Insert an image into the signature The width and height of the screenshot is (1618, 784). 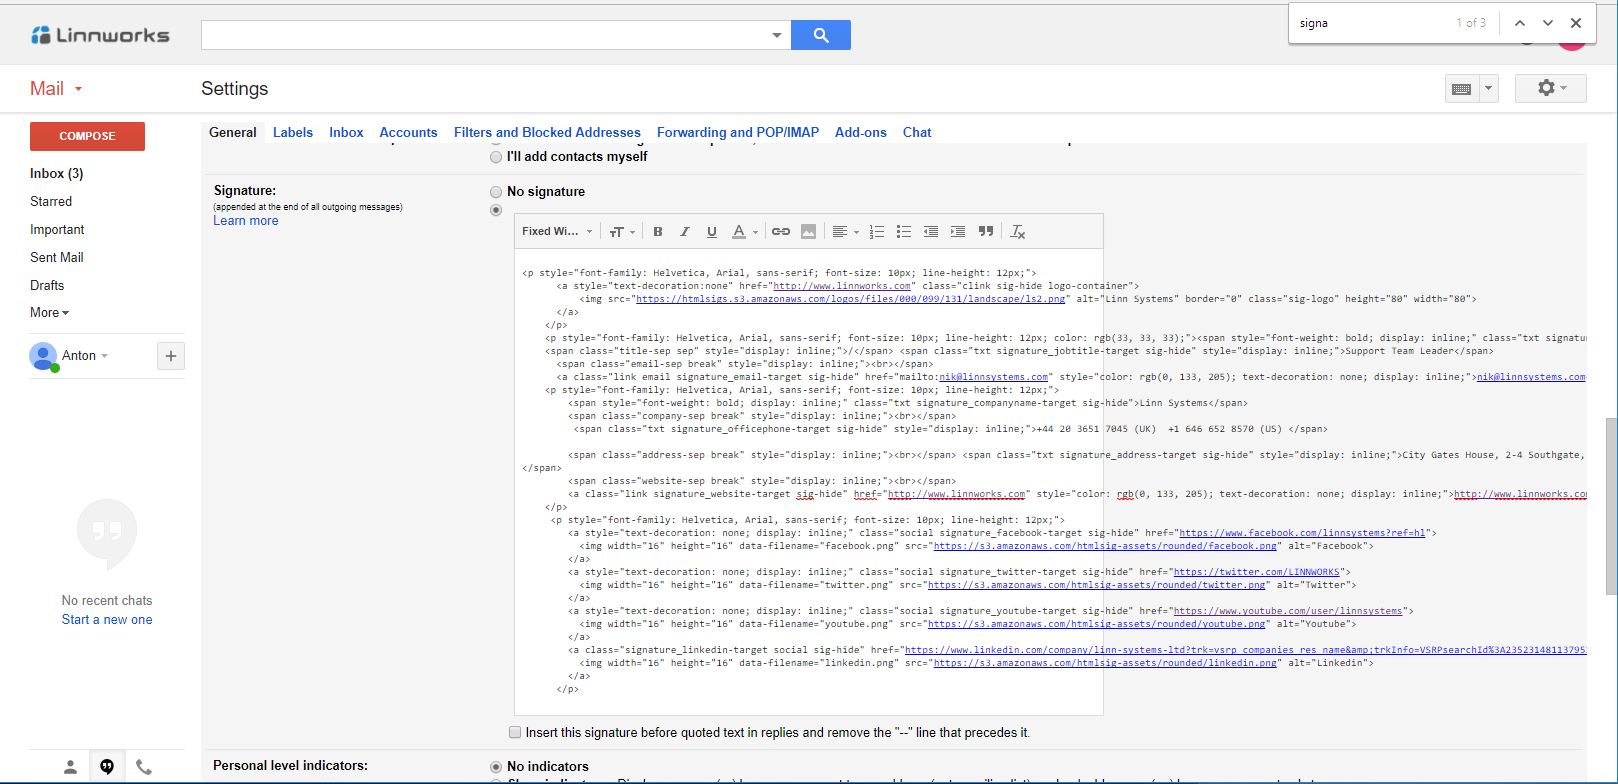coord(808,231)
